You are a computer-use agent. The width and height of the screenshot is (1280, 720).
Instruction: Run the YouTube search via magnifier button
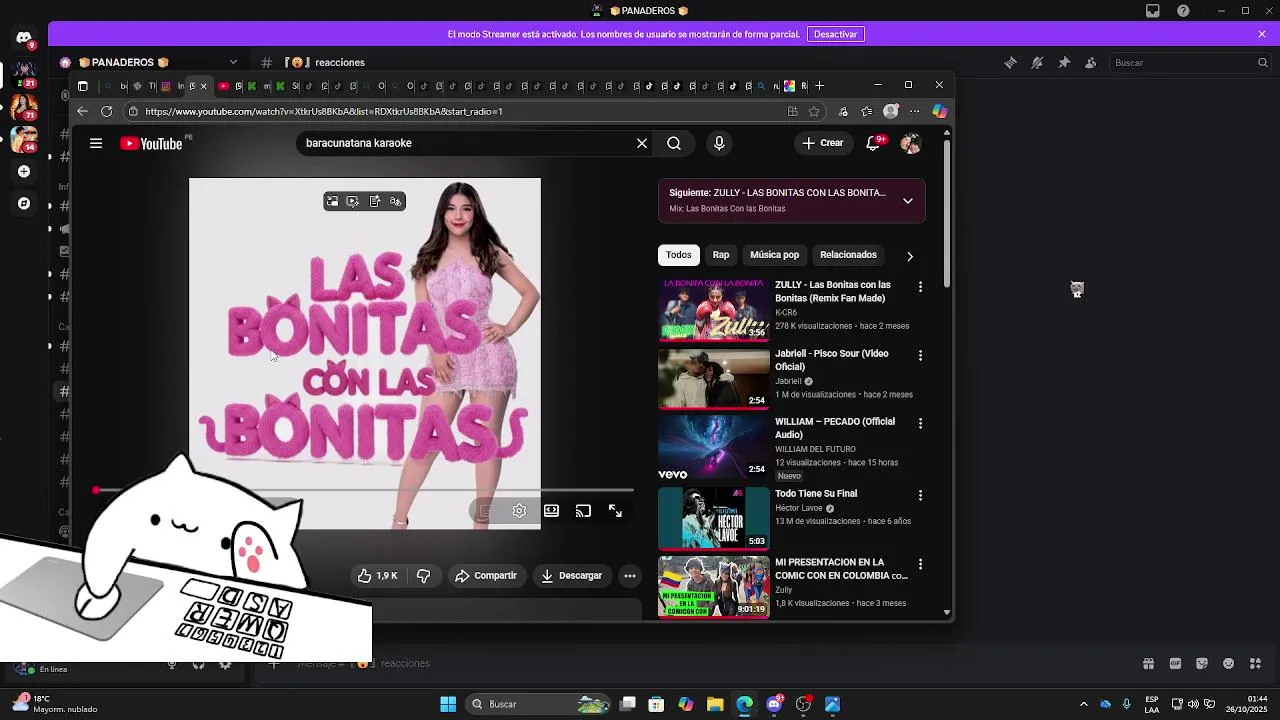(674, 143)
